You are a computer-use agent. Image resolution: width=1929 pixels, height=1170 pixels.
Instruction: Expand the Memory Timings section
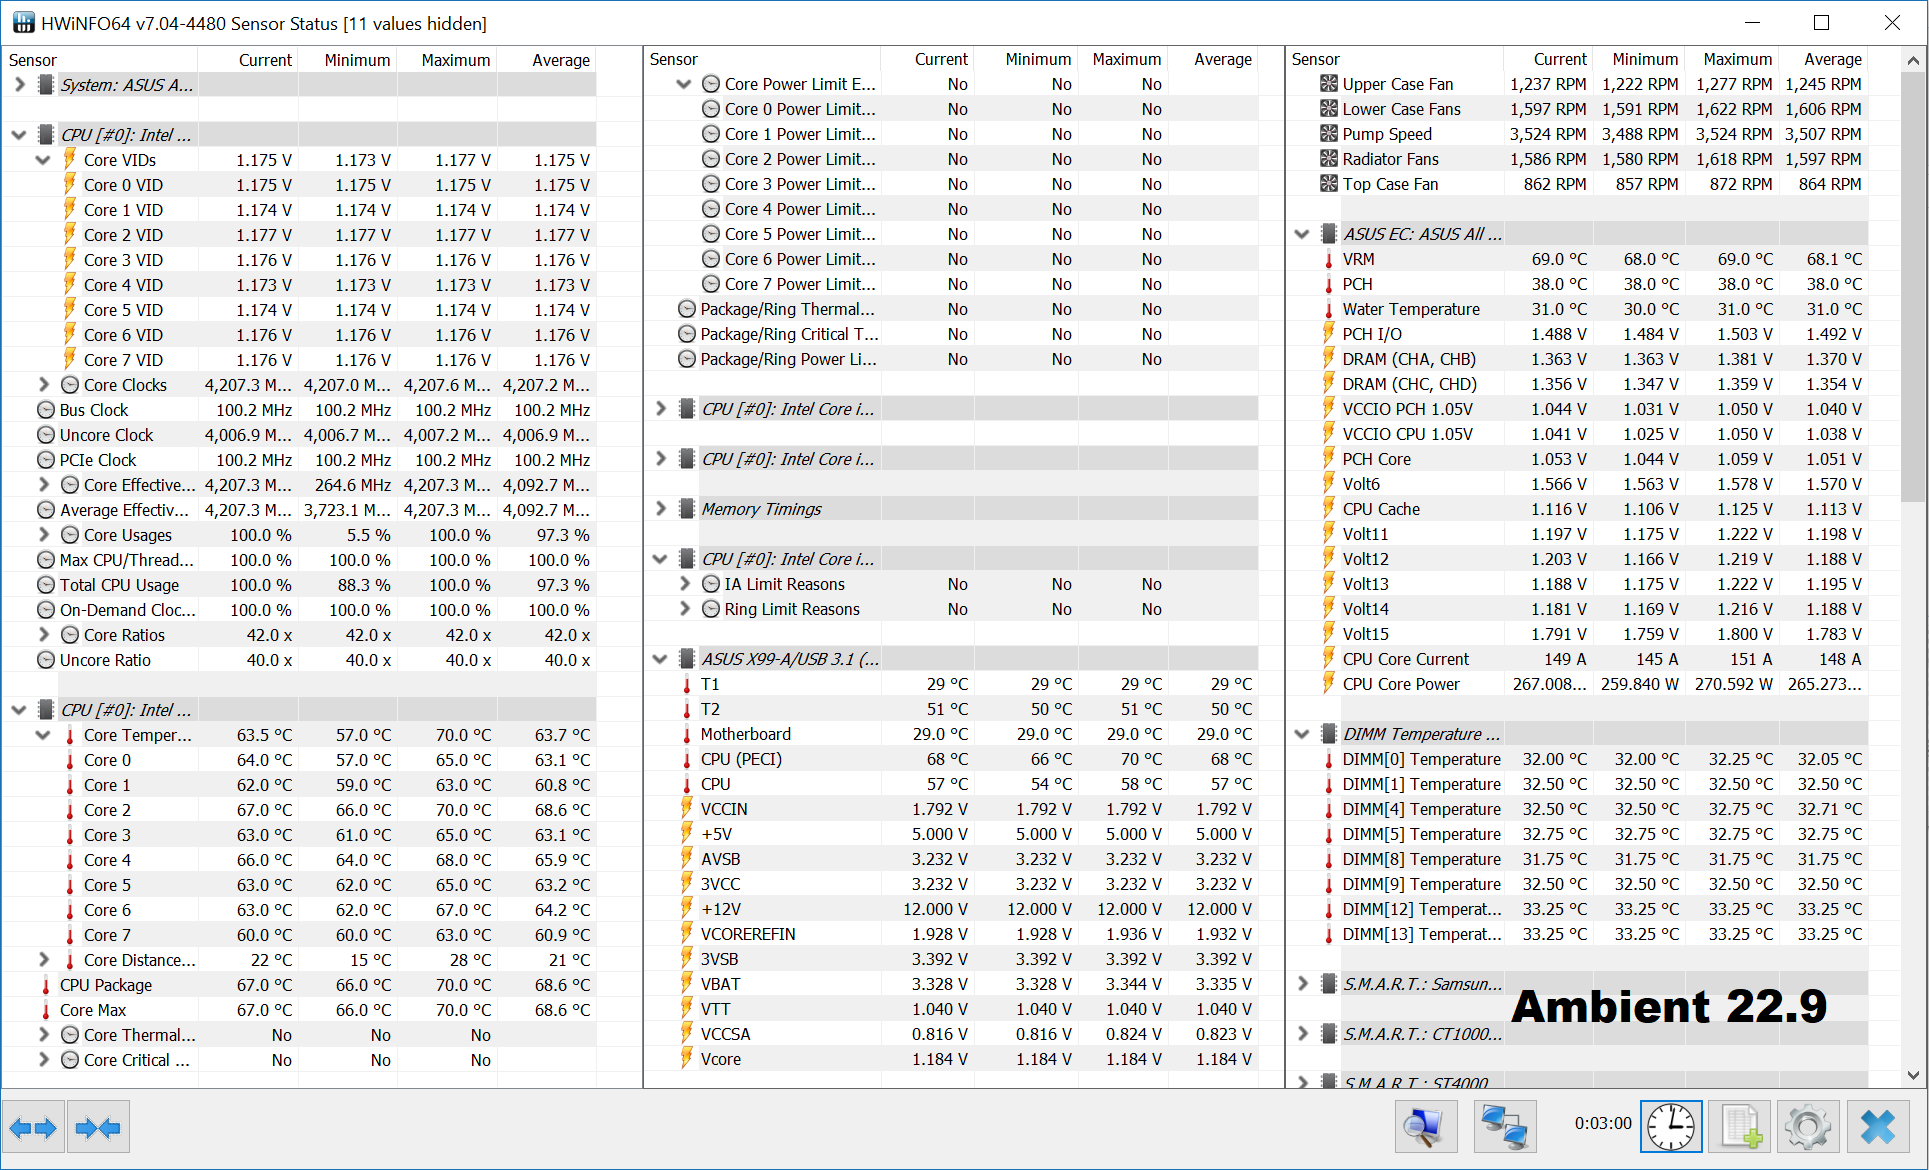(660, 509)
